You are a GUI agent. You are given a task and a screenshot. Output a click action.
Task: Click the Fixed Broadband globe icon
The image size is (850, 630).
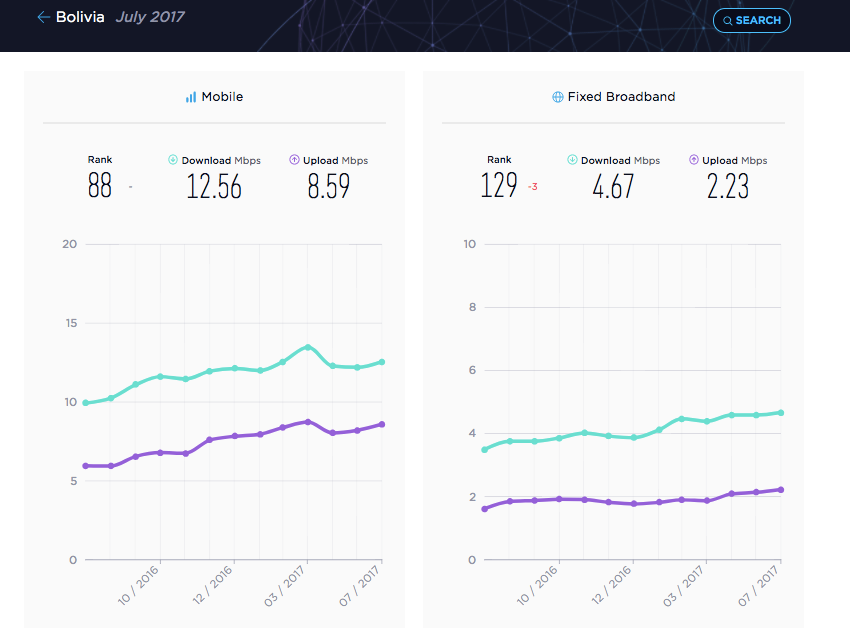[557, 97]
